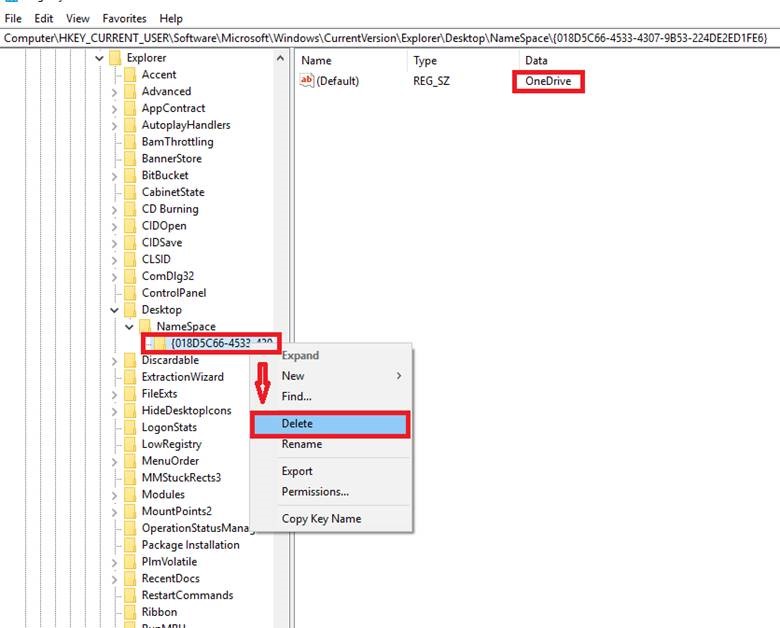Click the MMStuckRects3 folder icon
This screenshot has width=780, height=628.
point(130,478)
